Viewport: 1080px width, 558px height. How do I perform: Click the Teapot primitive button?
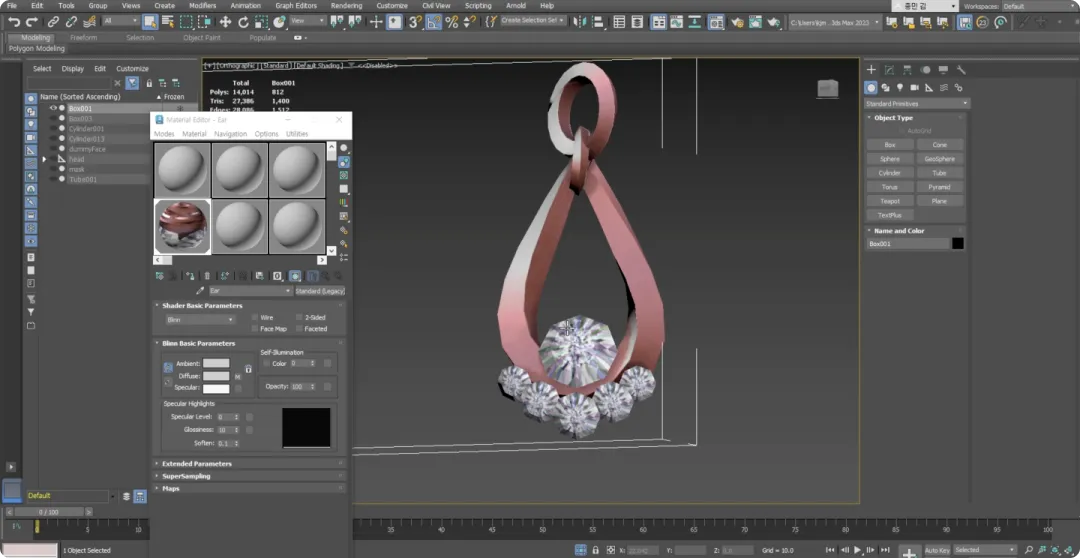tap(890, 201)
